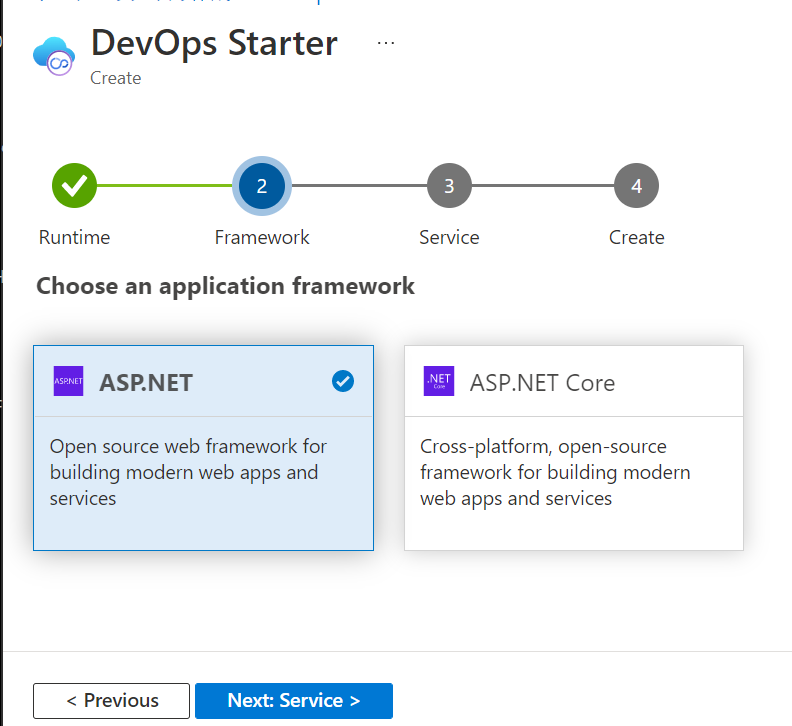Click the 'Cross-platform, open-source' description
This screenshot has height=726, width=792.
coord(555,472)
